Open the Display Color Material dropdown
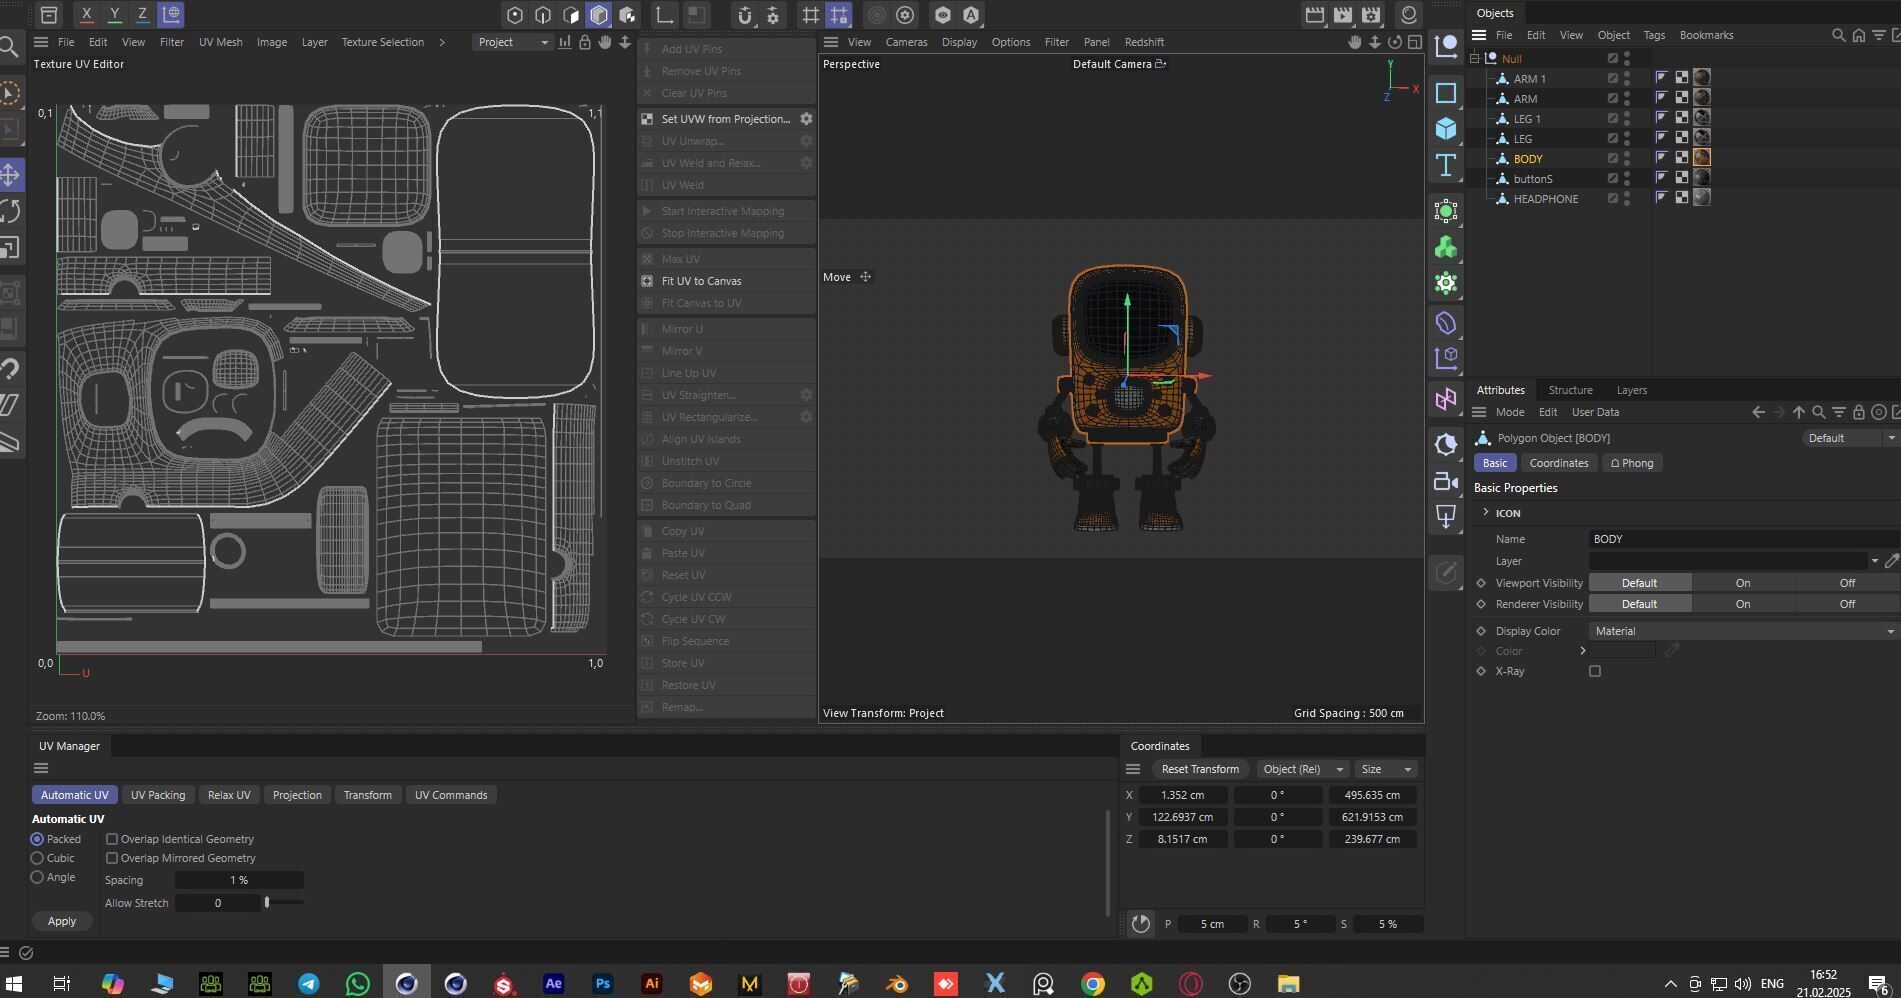The height and width of the screenshot is (998, 1901). coord(1743,631)
